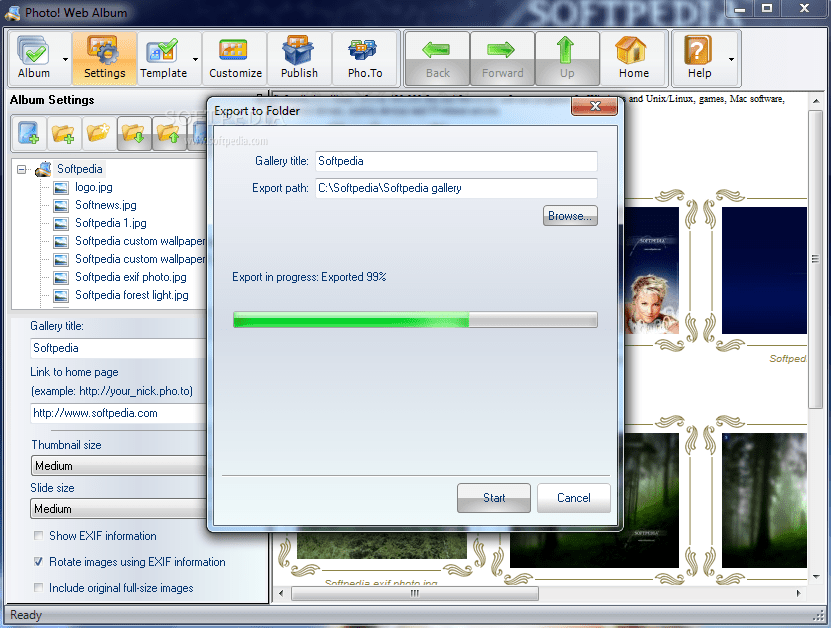Open the Template button dropdown arrow
This screenshot has height=628, width=831.
[196, 59]
